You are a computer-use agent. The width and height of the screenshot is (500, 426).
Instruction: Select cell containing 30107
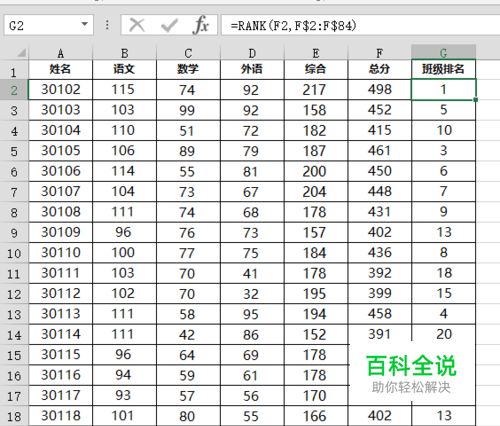(60, 192)
